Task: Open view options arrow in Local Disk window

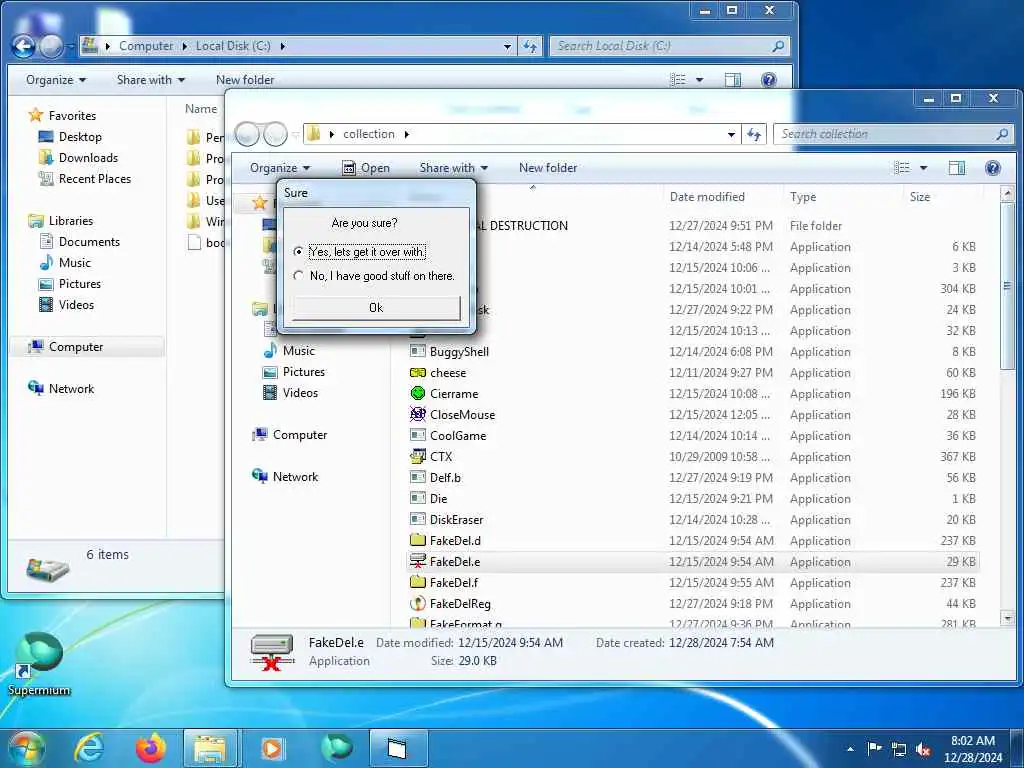Action: pos(699,80)
